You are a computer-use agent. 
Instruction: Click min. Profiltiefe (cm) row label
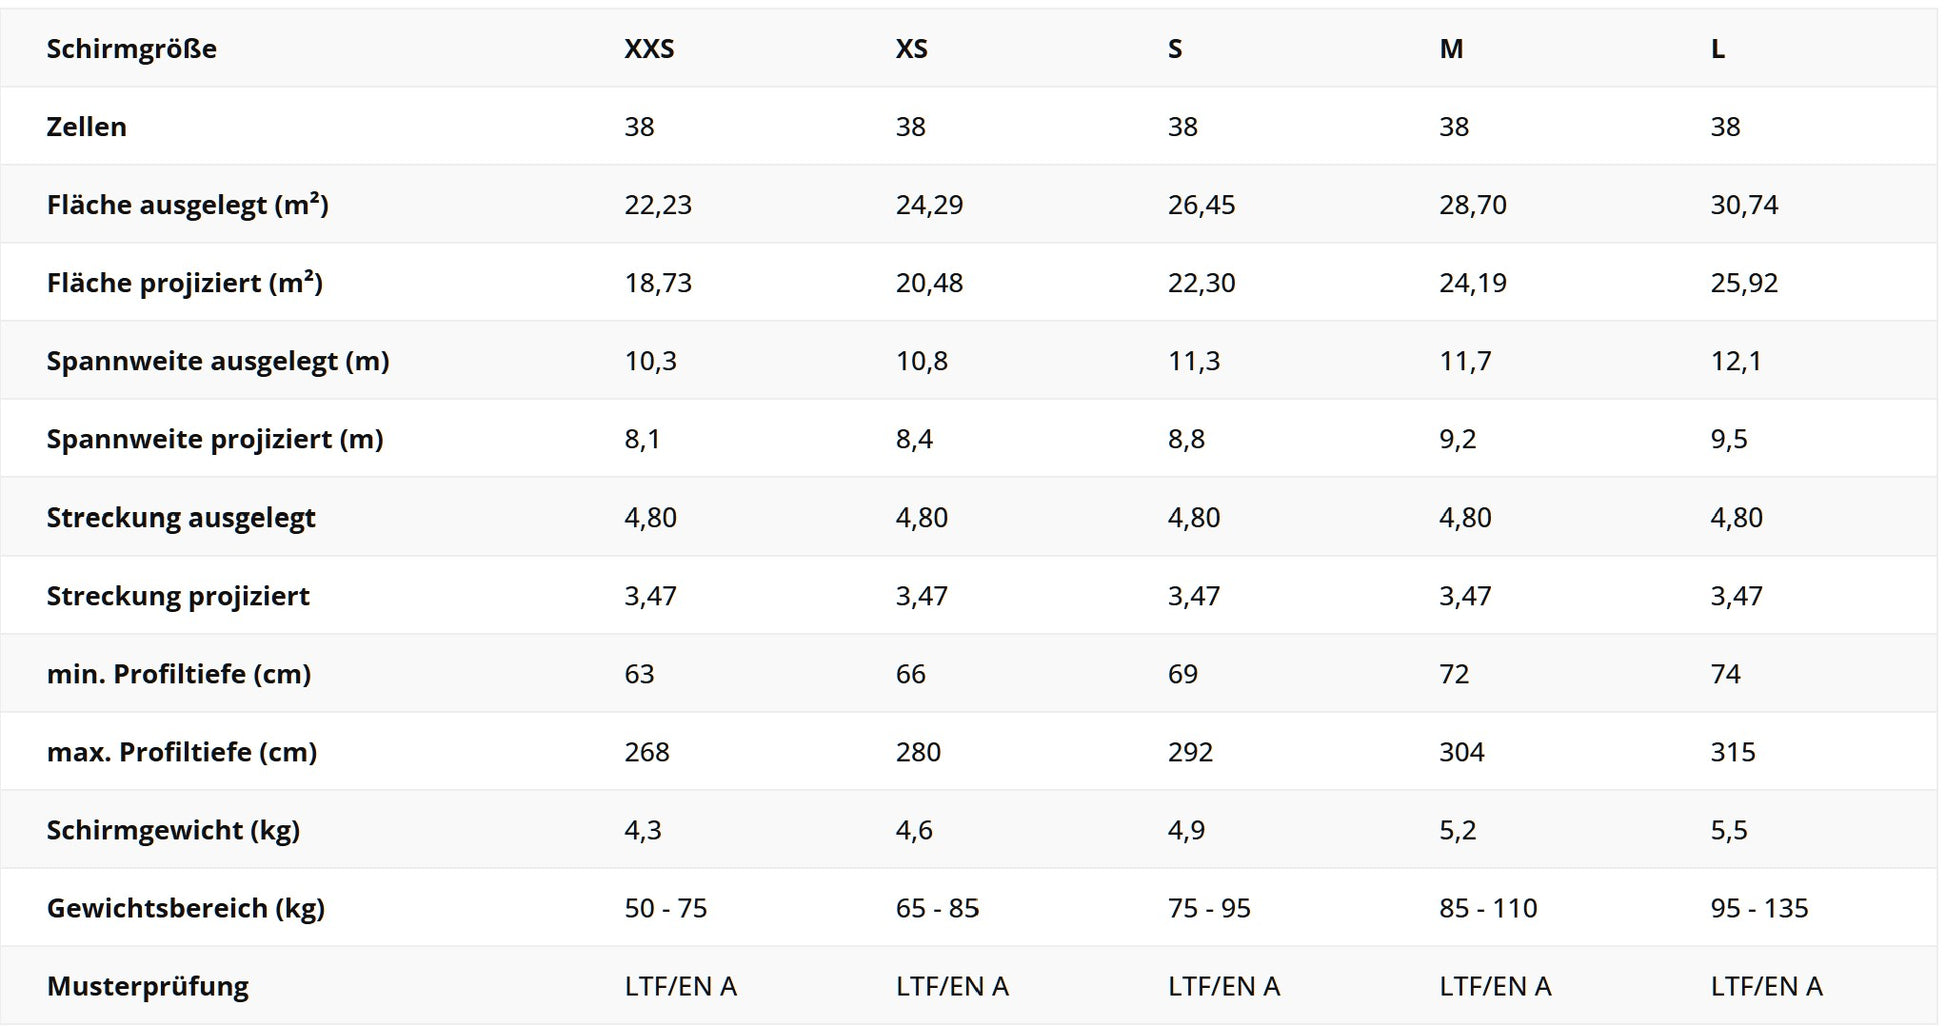tap(178, 674)
